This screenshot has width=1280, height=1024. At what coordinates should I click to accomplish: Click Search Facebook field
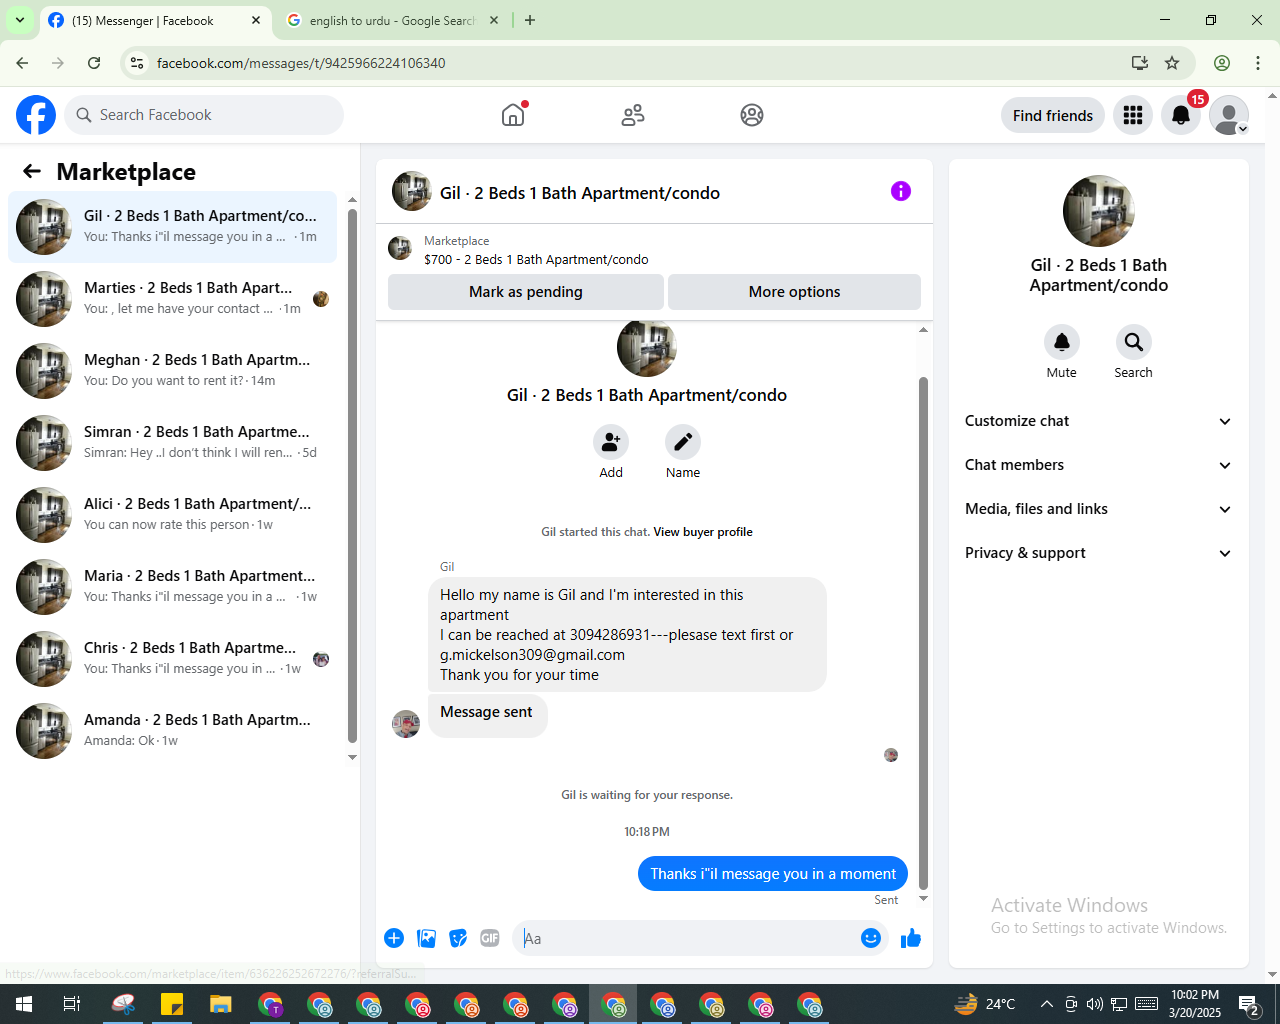(x=204, y=115)
